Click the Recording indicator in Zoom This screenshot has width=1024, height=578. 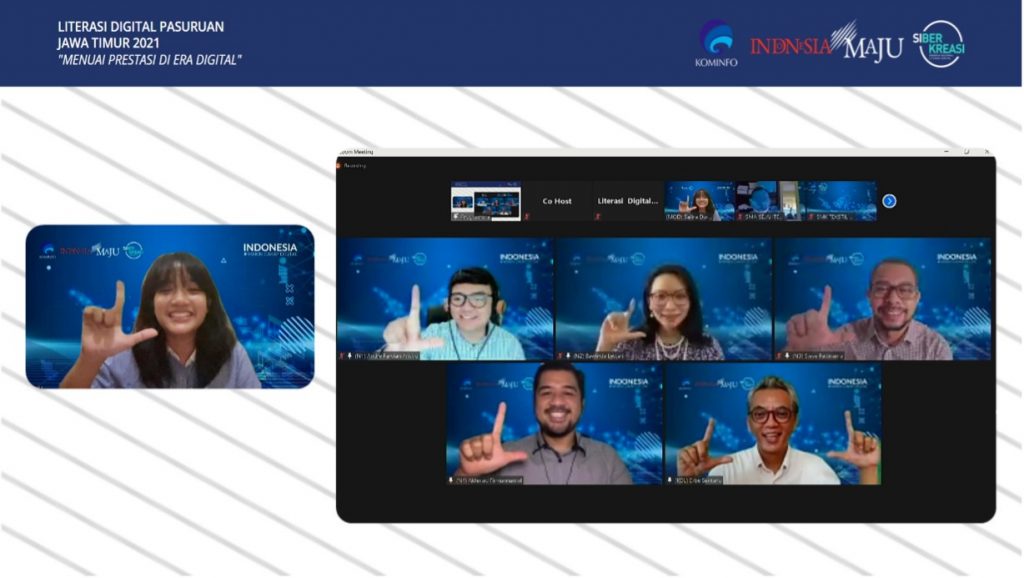click(351, 165)
